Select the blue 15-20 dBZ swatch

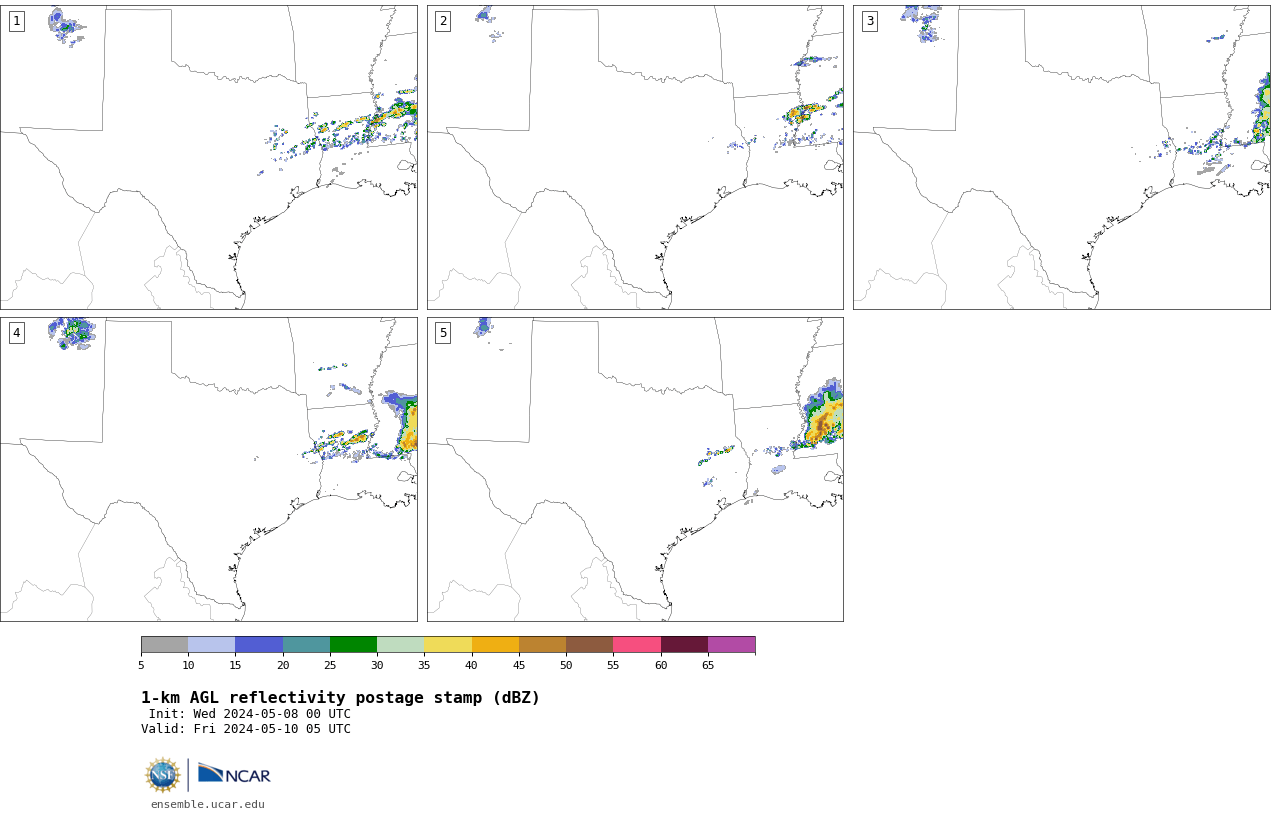point(259,645)
